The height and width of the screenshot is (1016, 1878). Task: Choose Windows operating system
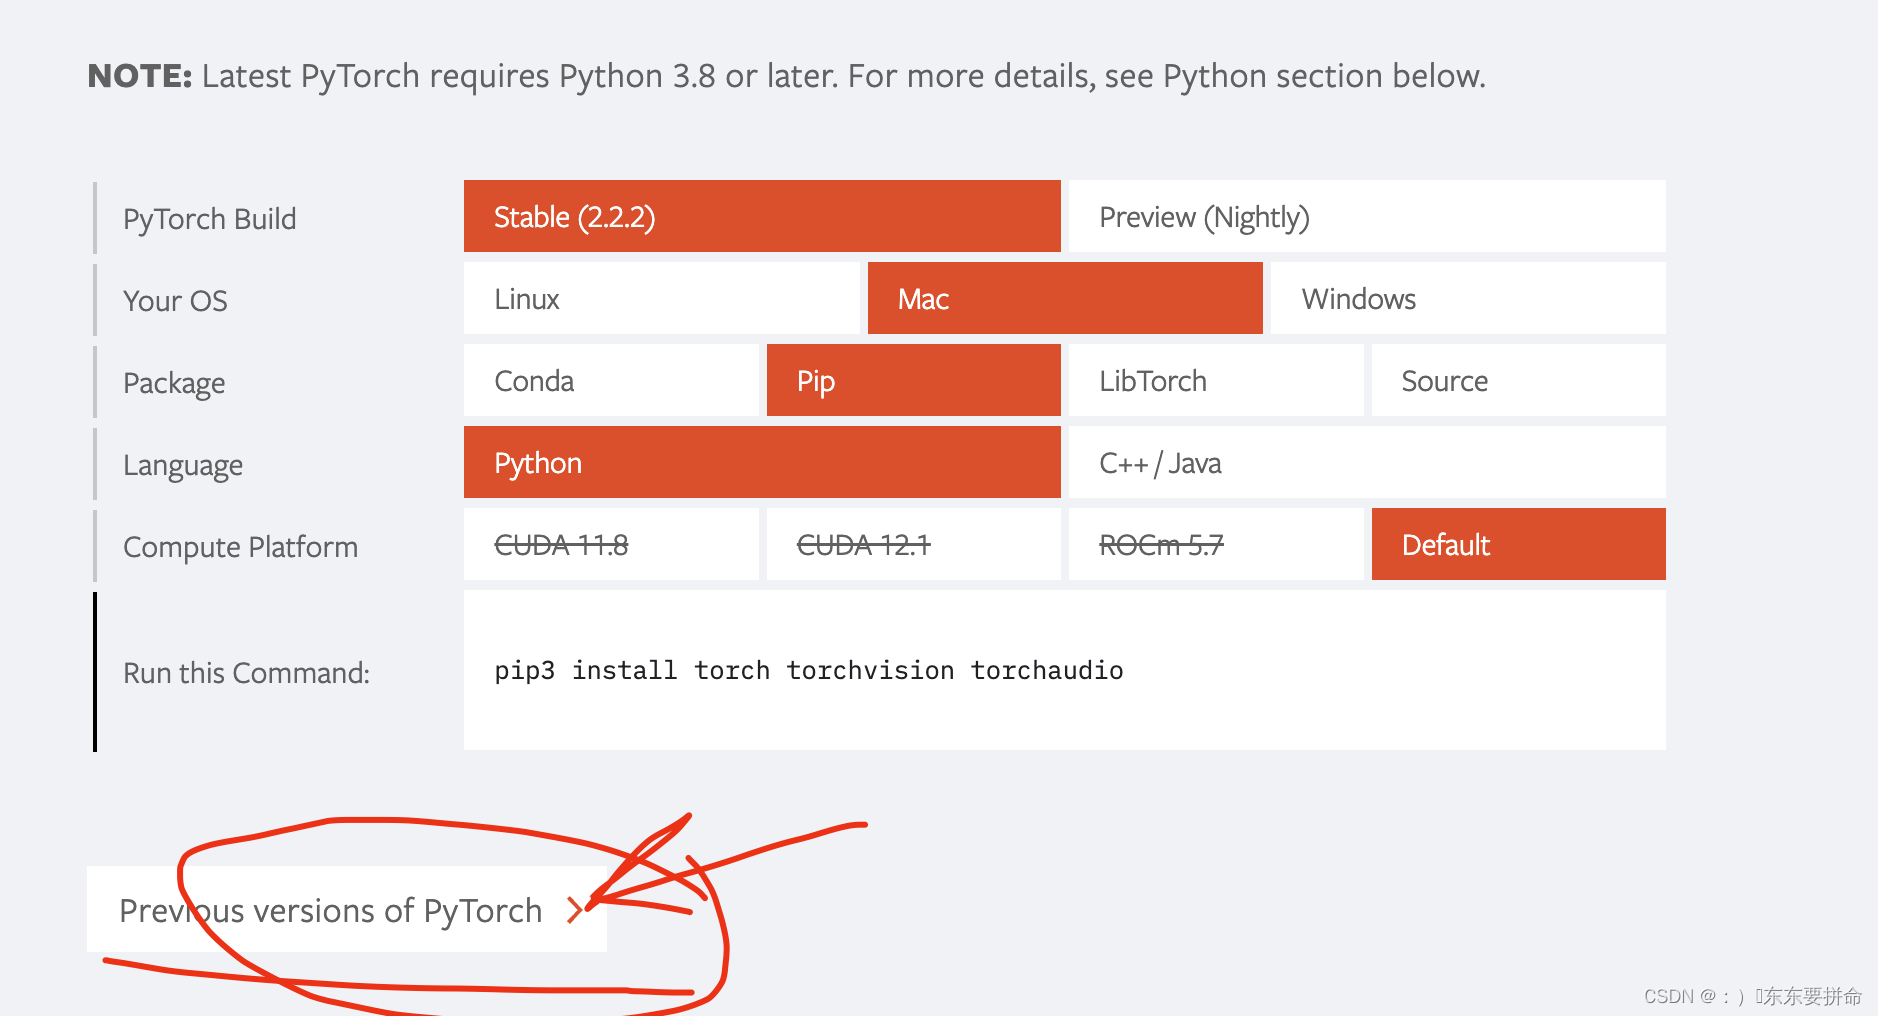(x=1468, y=298)
